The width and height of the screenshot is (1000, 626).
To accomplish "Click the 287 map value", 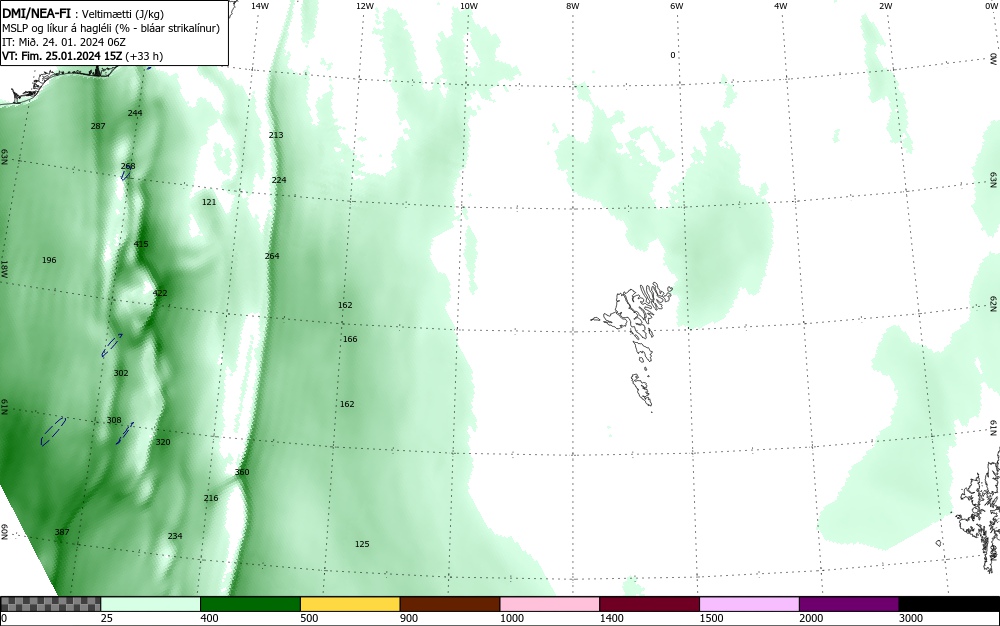I will 98,126.
